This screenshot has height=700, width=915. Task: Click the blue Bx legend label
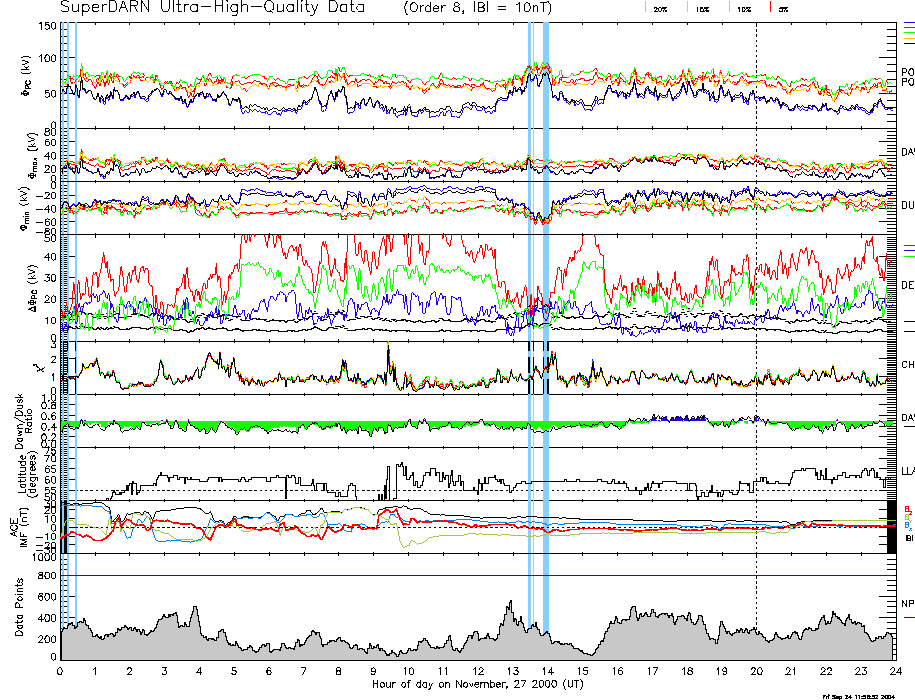point(907,525)
